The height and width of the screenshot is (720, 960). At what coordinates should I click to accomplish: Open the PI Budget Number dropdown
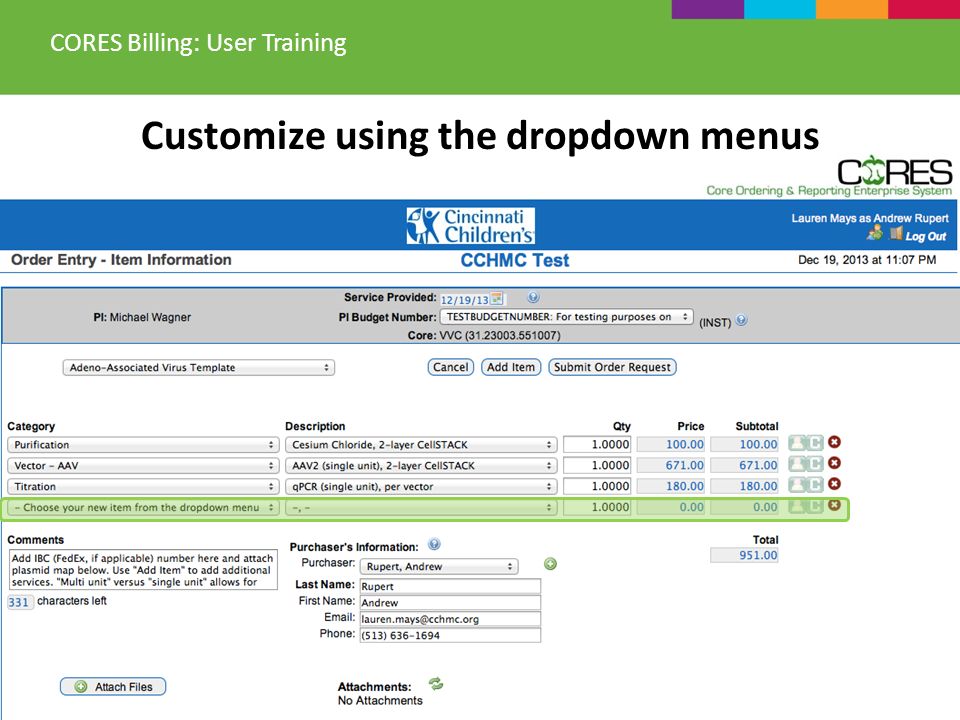click(566, 317)
